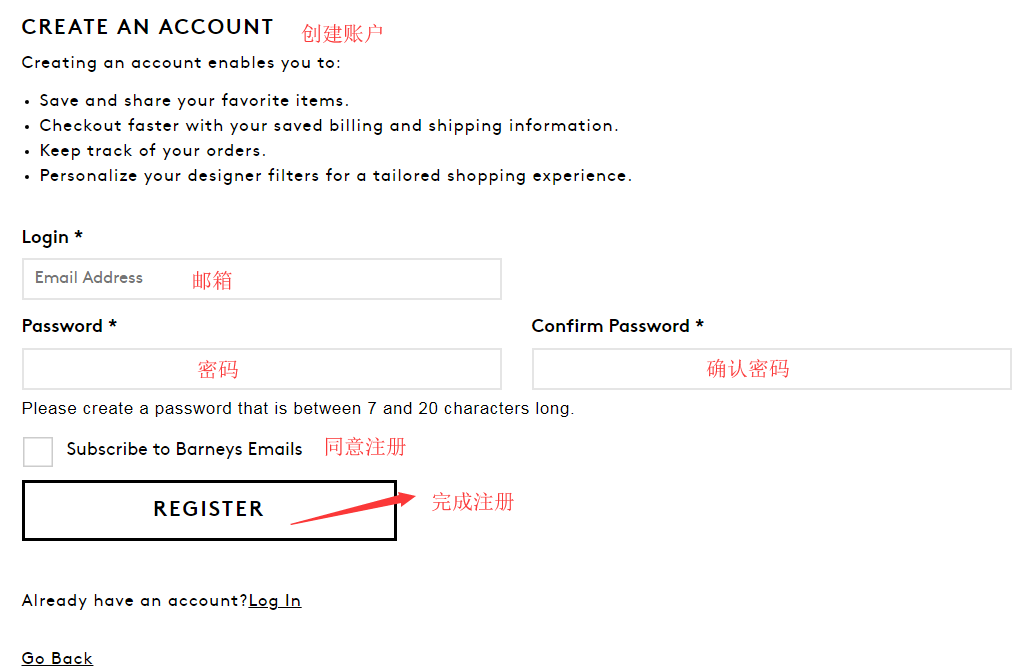Select the Confirm Password input box
This screenshot has height=672, width=1020.
pos(771,369)
